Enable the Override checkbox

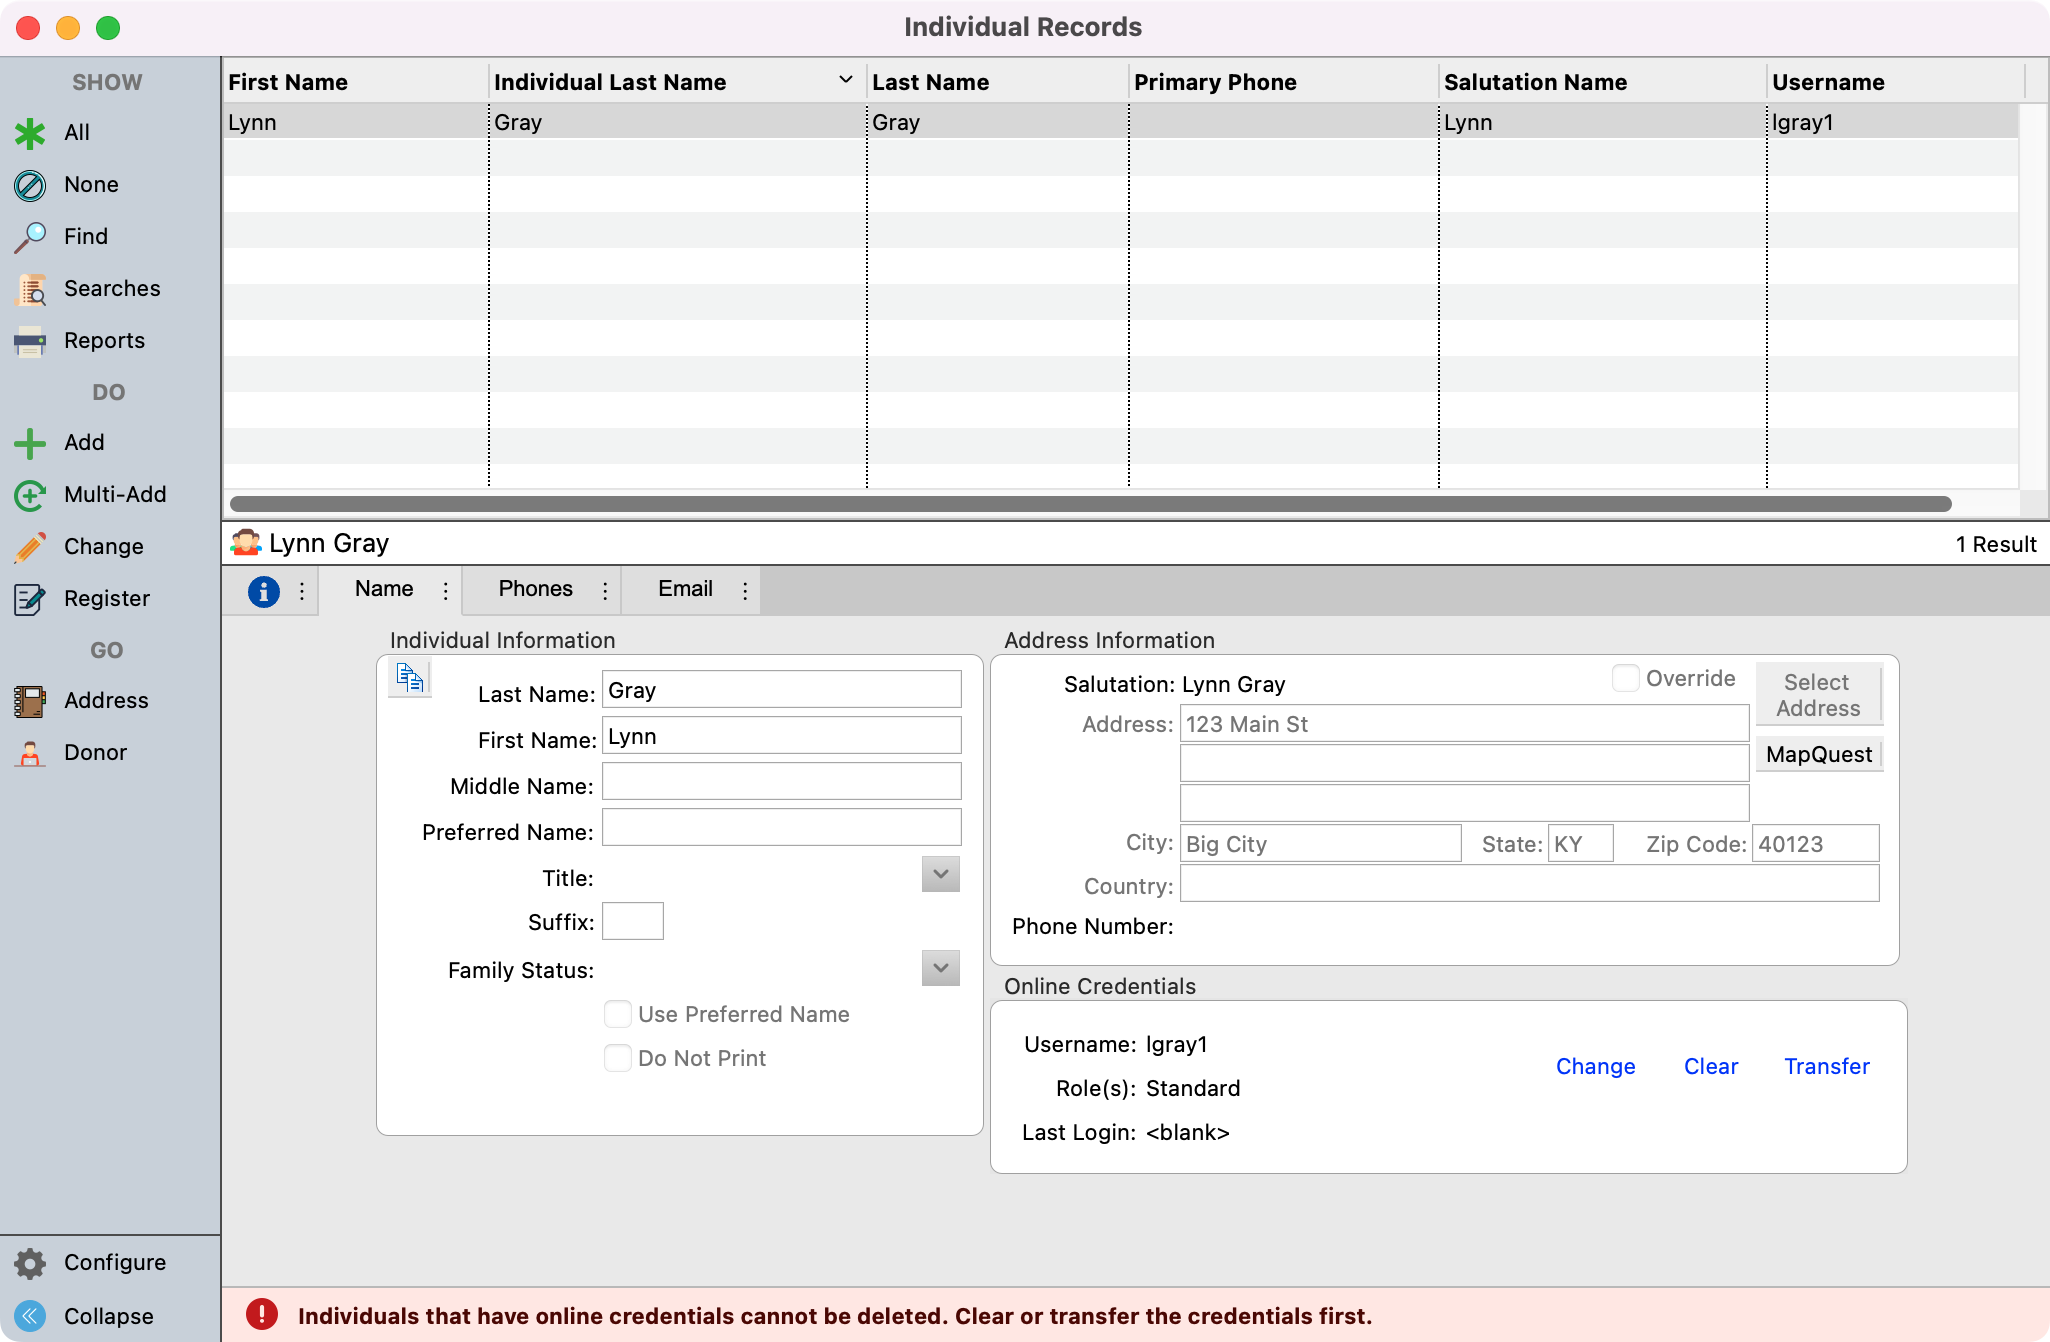point(1626,678)
